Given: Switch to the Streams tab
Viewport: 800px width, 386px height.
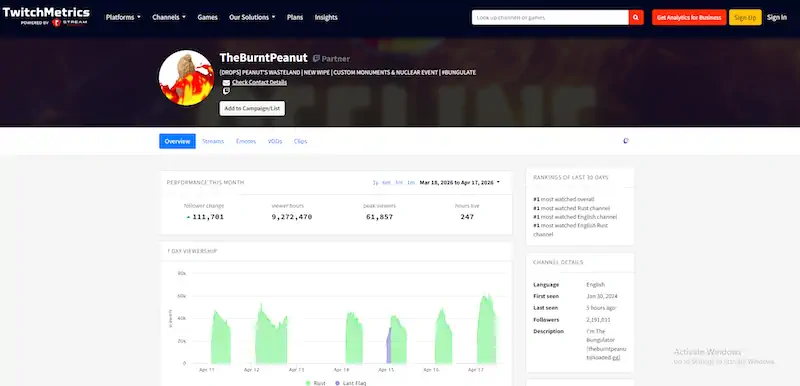Looking at the screenshot, I should [213, 141].
